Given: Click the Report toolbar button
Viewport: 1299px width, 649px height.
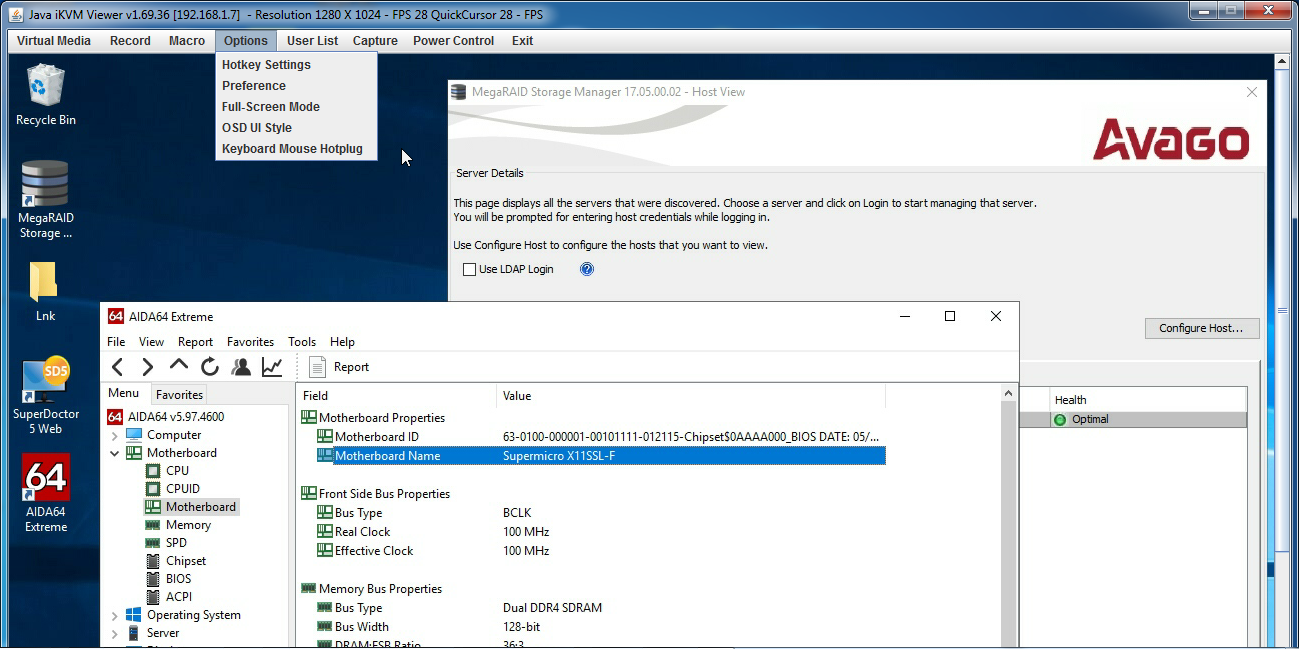Looking at the screenshot, I should click(x=340, y=367).
